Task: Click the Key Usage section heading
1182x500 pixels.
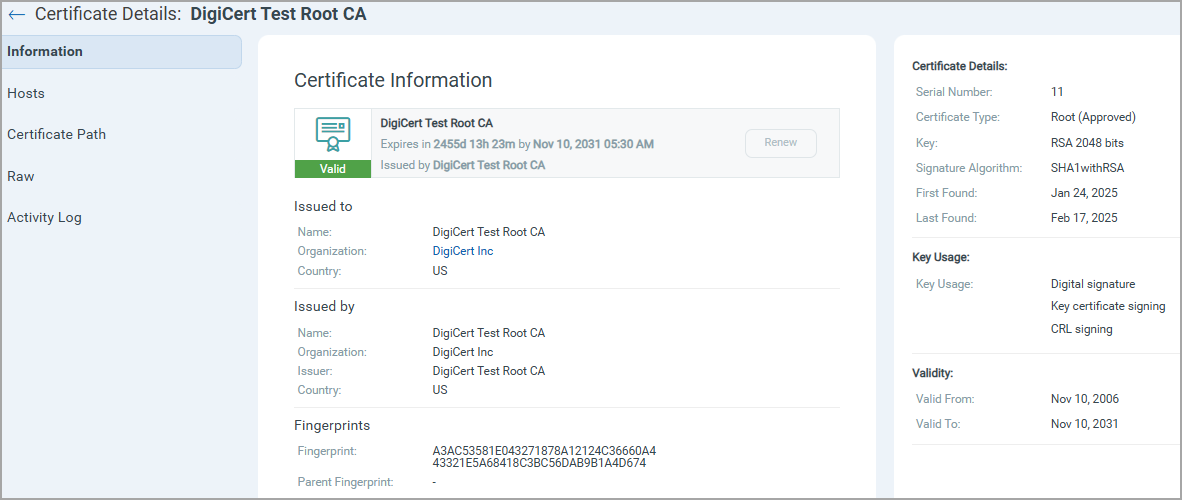Action: click(941, 257)
